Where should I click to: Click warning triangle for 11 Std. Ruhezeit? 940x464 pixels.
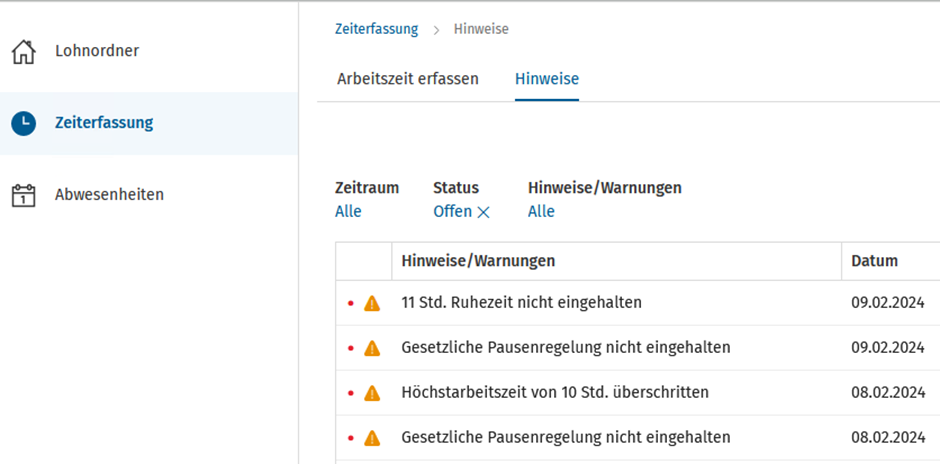pyautogui.click(x=372, y=303)
